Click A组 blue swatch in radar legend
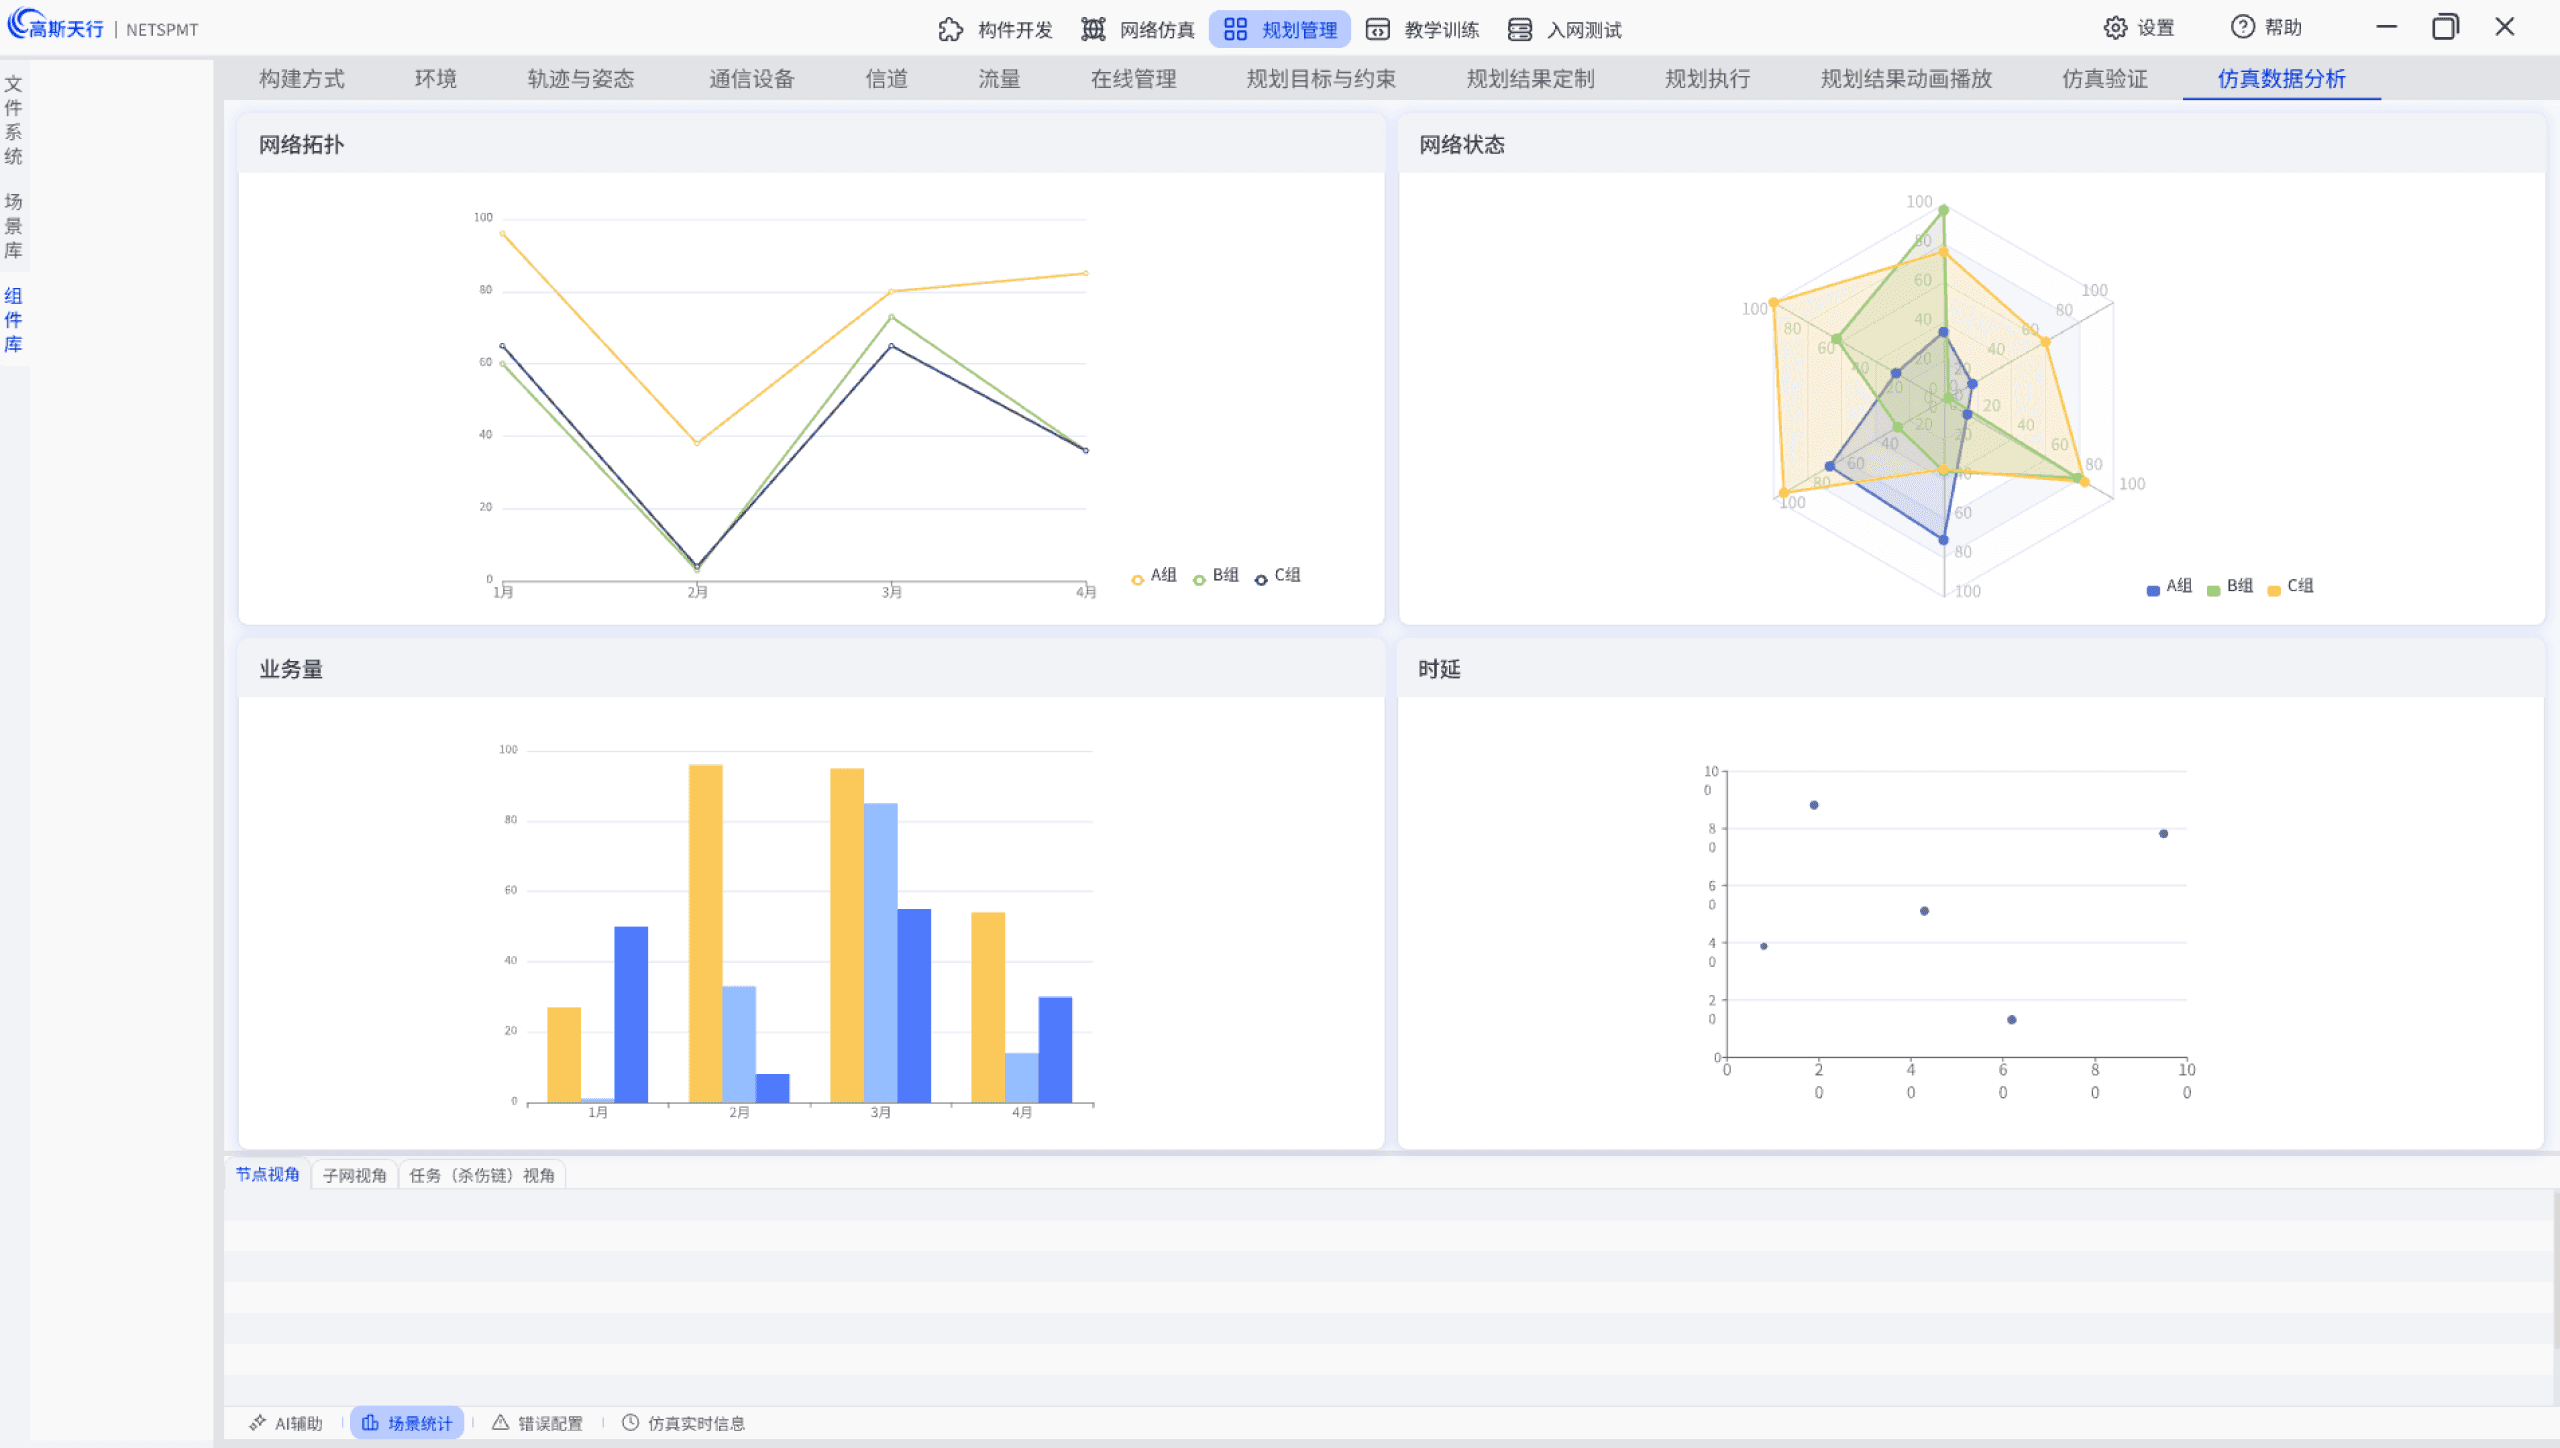The height and width of the screenshot is (1448, 2560). pyautogui.click(x=2152, y=590)
